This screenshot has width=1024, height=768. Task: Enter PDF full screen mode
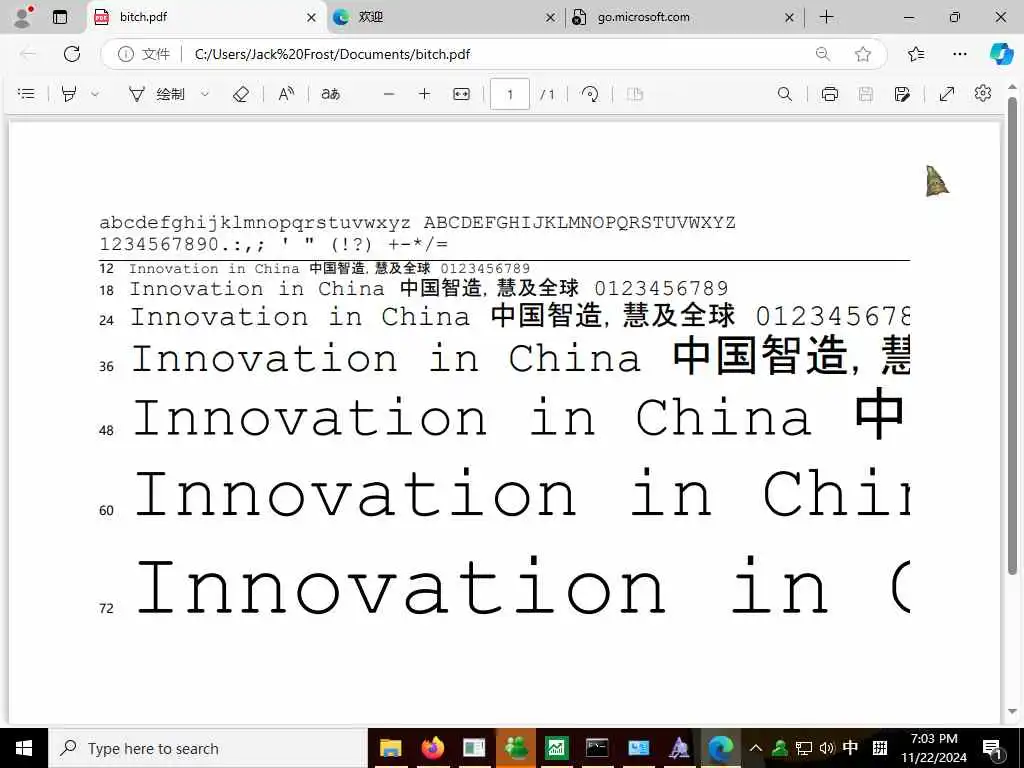click(x=946, y=94)
